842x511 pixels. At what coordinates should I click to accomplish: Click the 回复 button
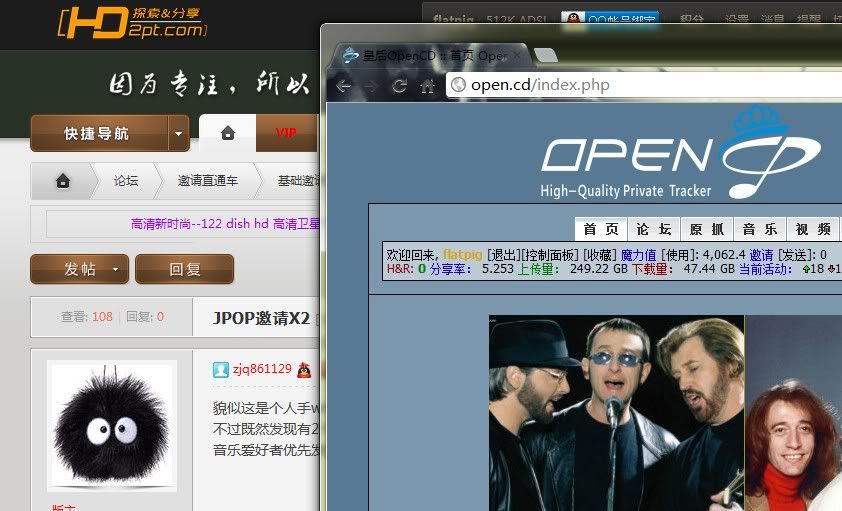[185, 269]
